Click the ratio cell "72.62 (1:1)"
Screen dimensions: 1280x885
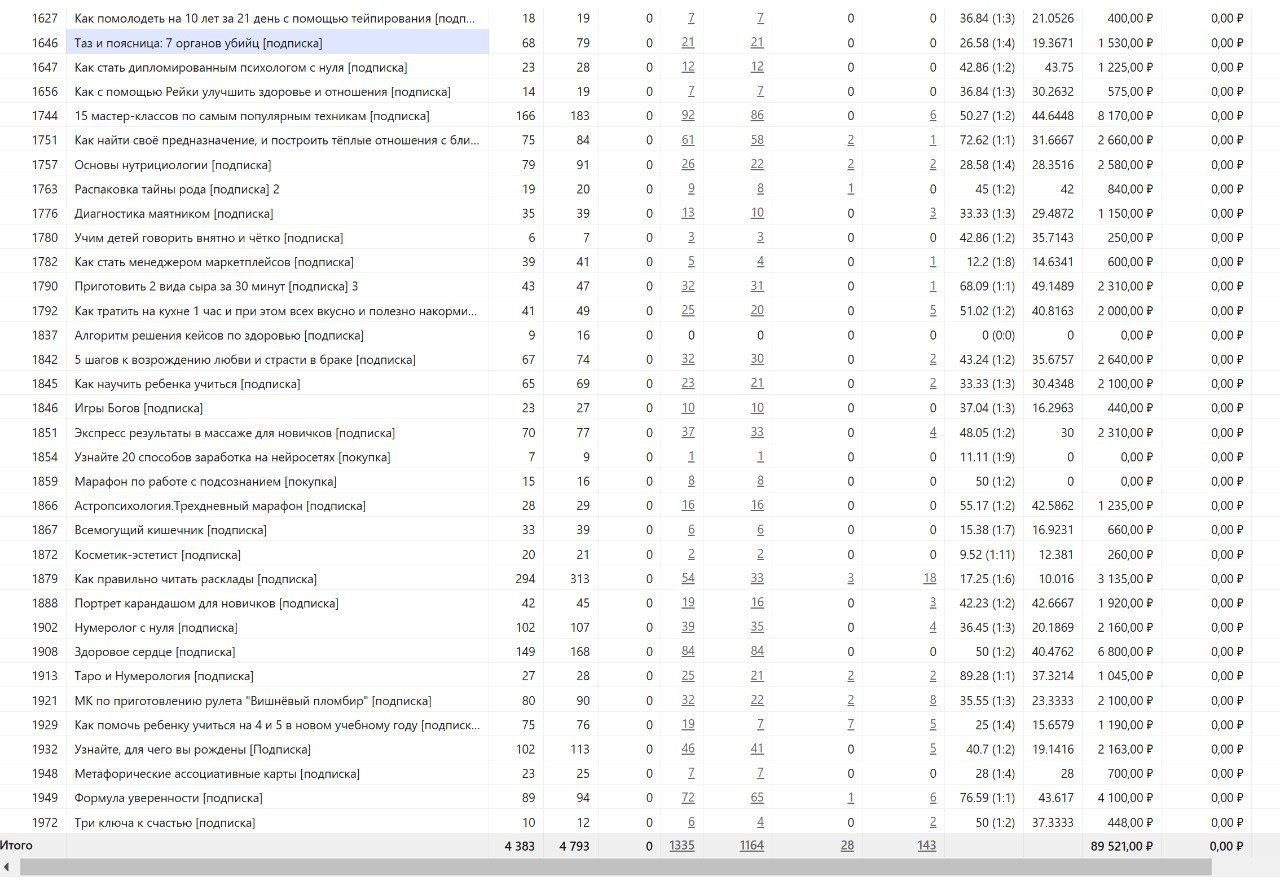pos(985,140)
